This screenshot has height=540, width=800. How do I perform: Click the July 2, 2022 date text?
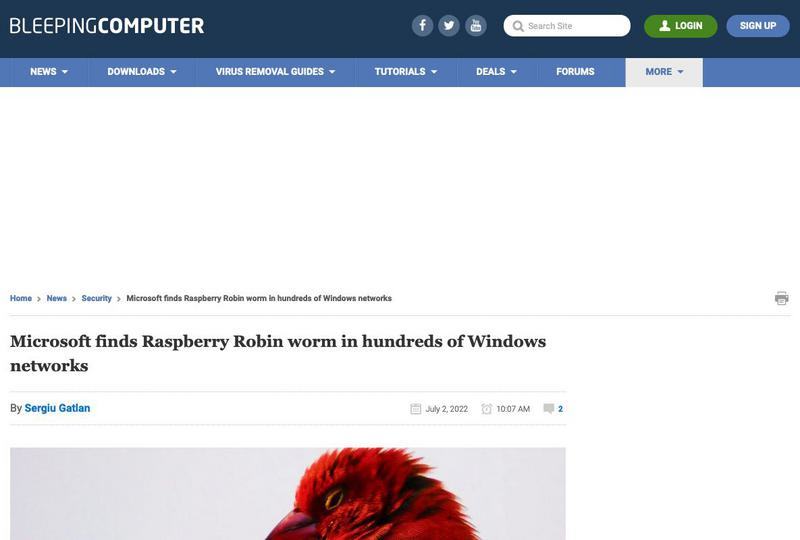click(446, 409)
